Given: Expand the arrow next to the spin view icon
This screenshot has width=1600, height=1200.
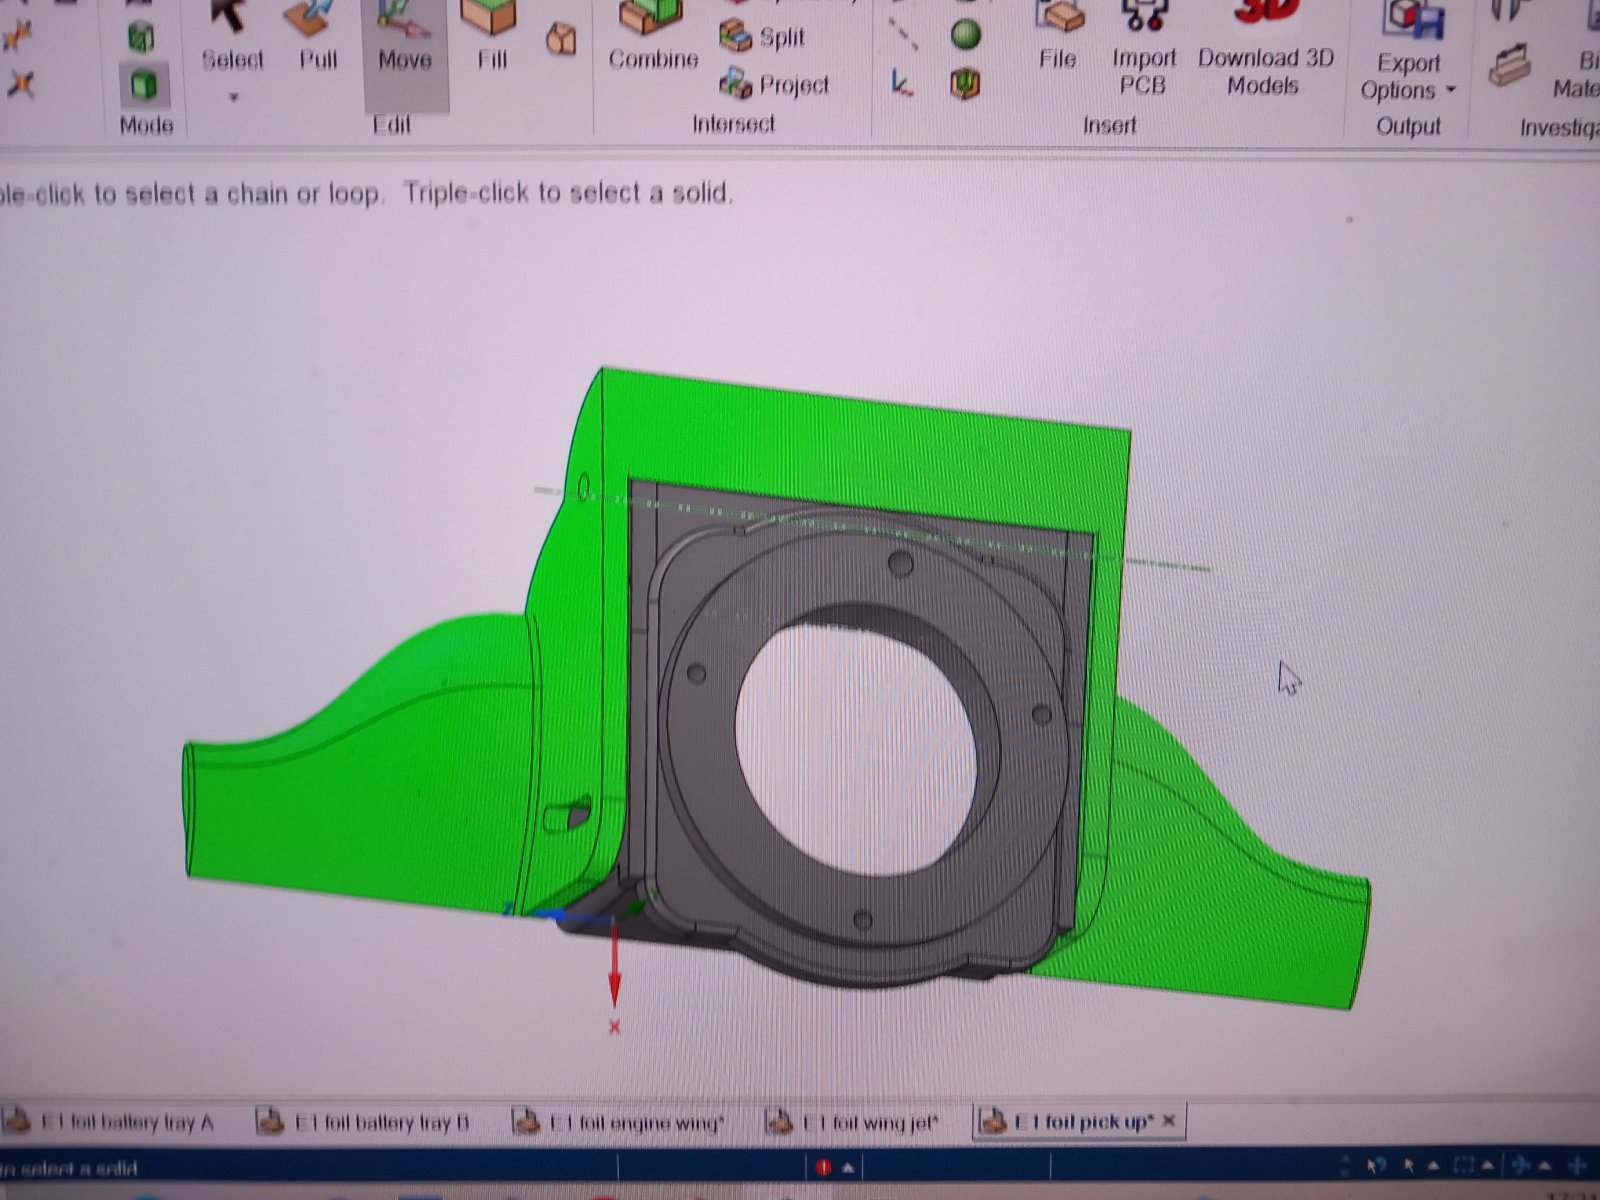Looking at the screenshot, I should 1546,1167.
